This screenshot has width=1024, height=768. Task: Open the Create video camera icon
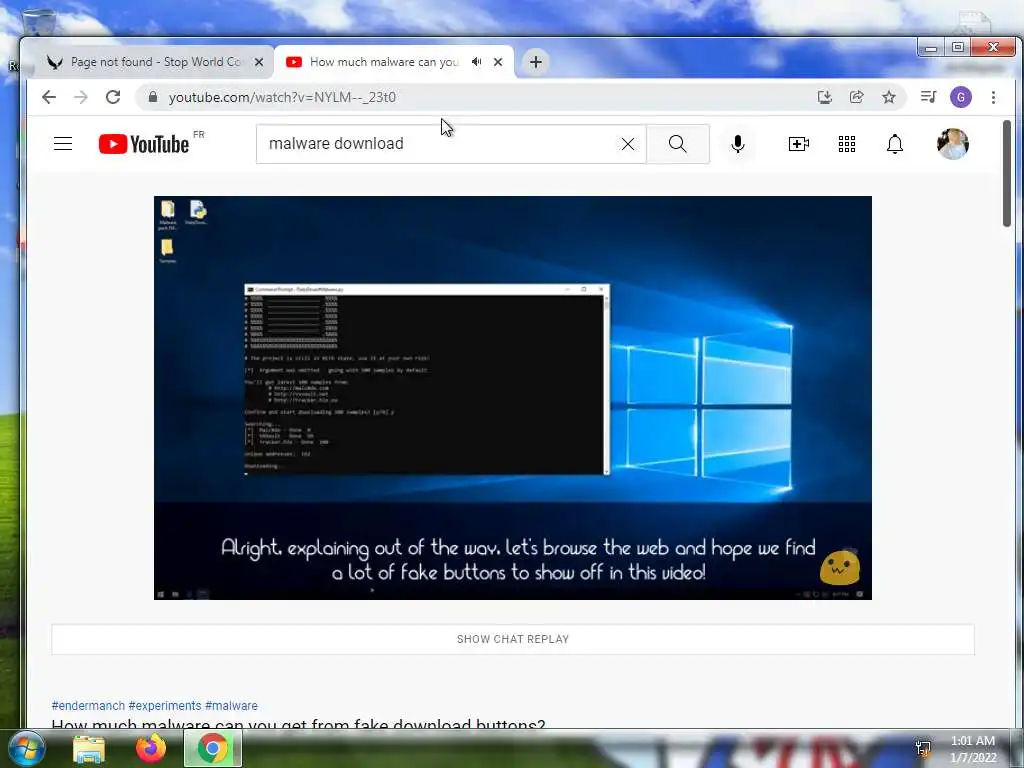click(x=799, y=144)
